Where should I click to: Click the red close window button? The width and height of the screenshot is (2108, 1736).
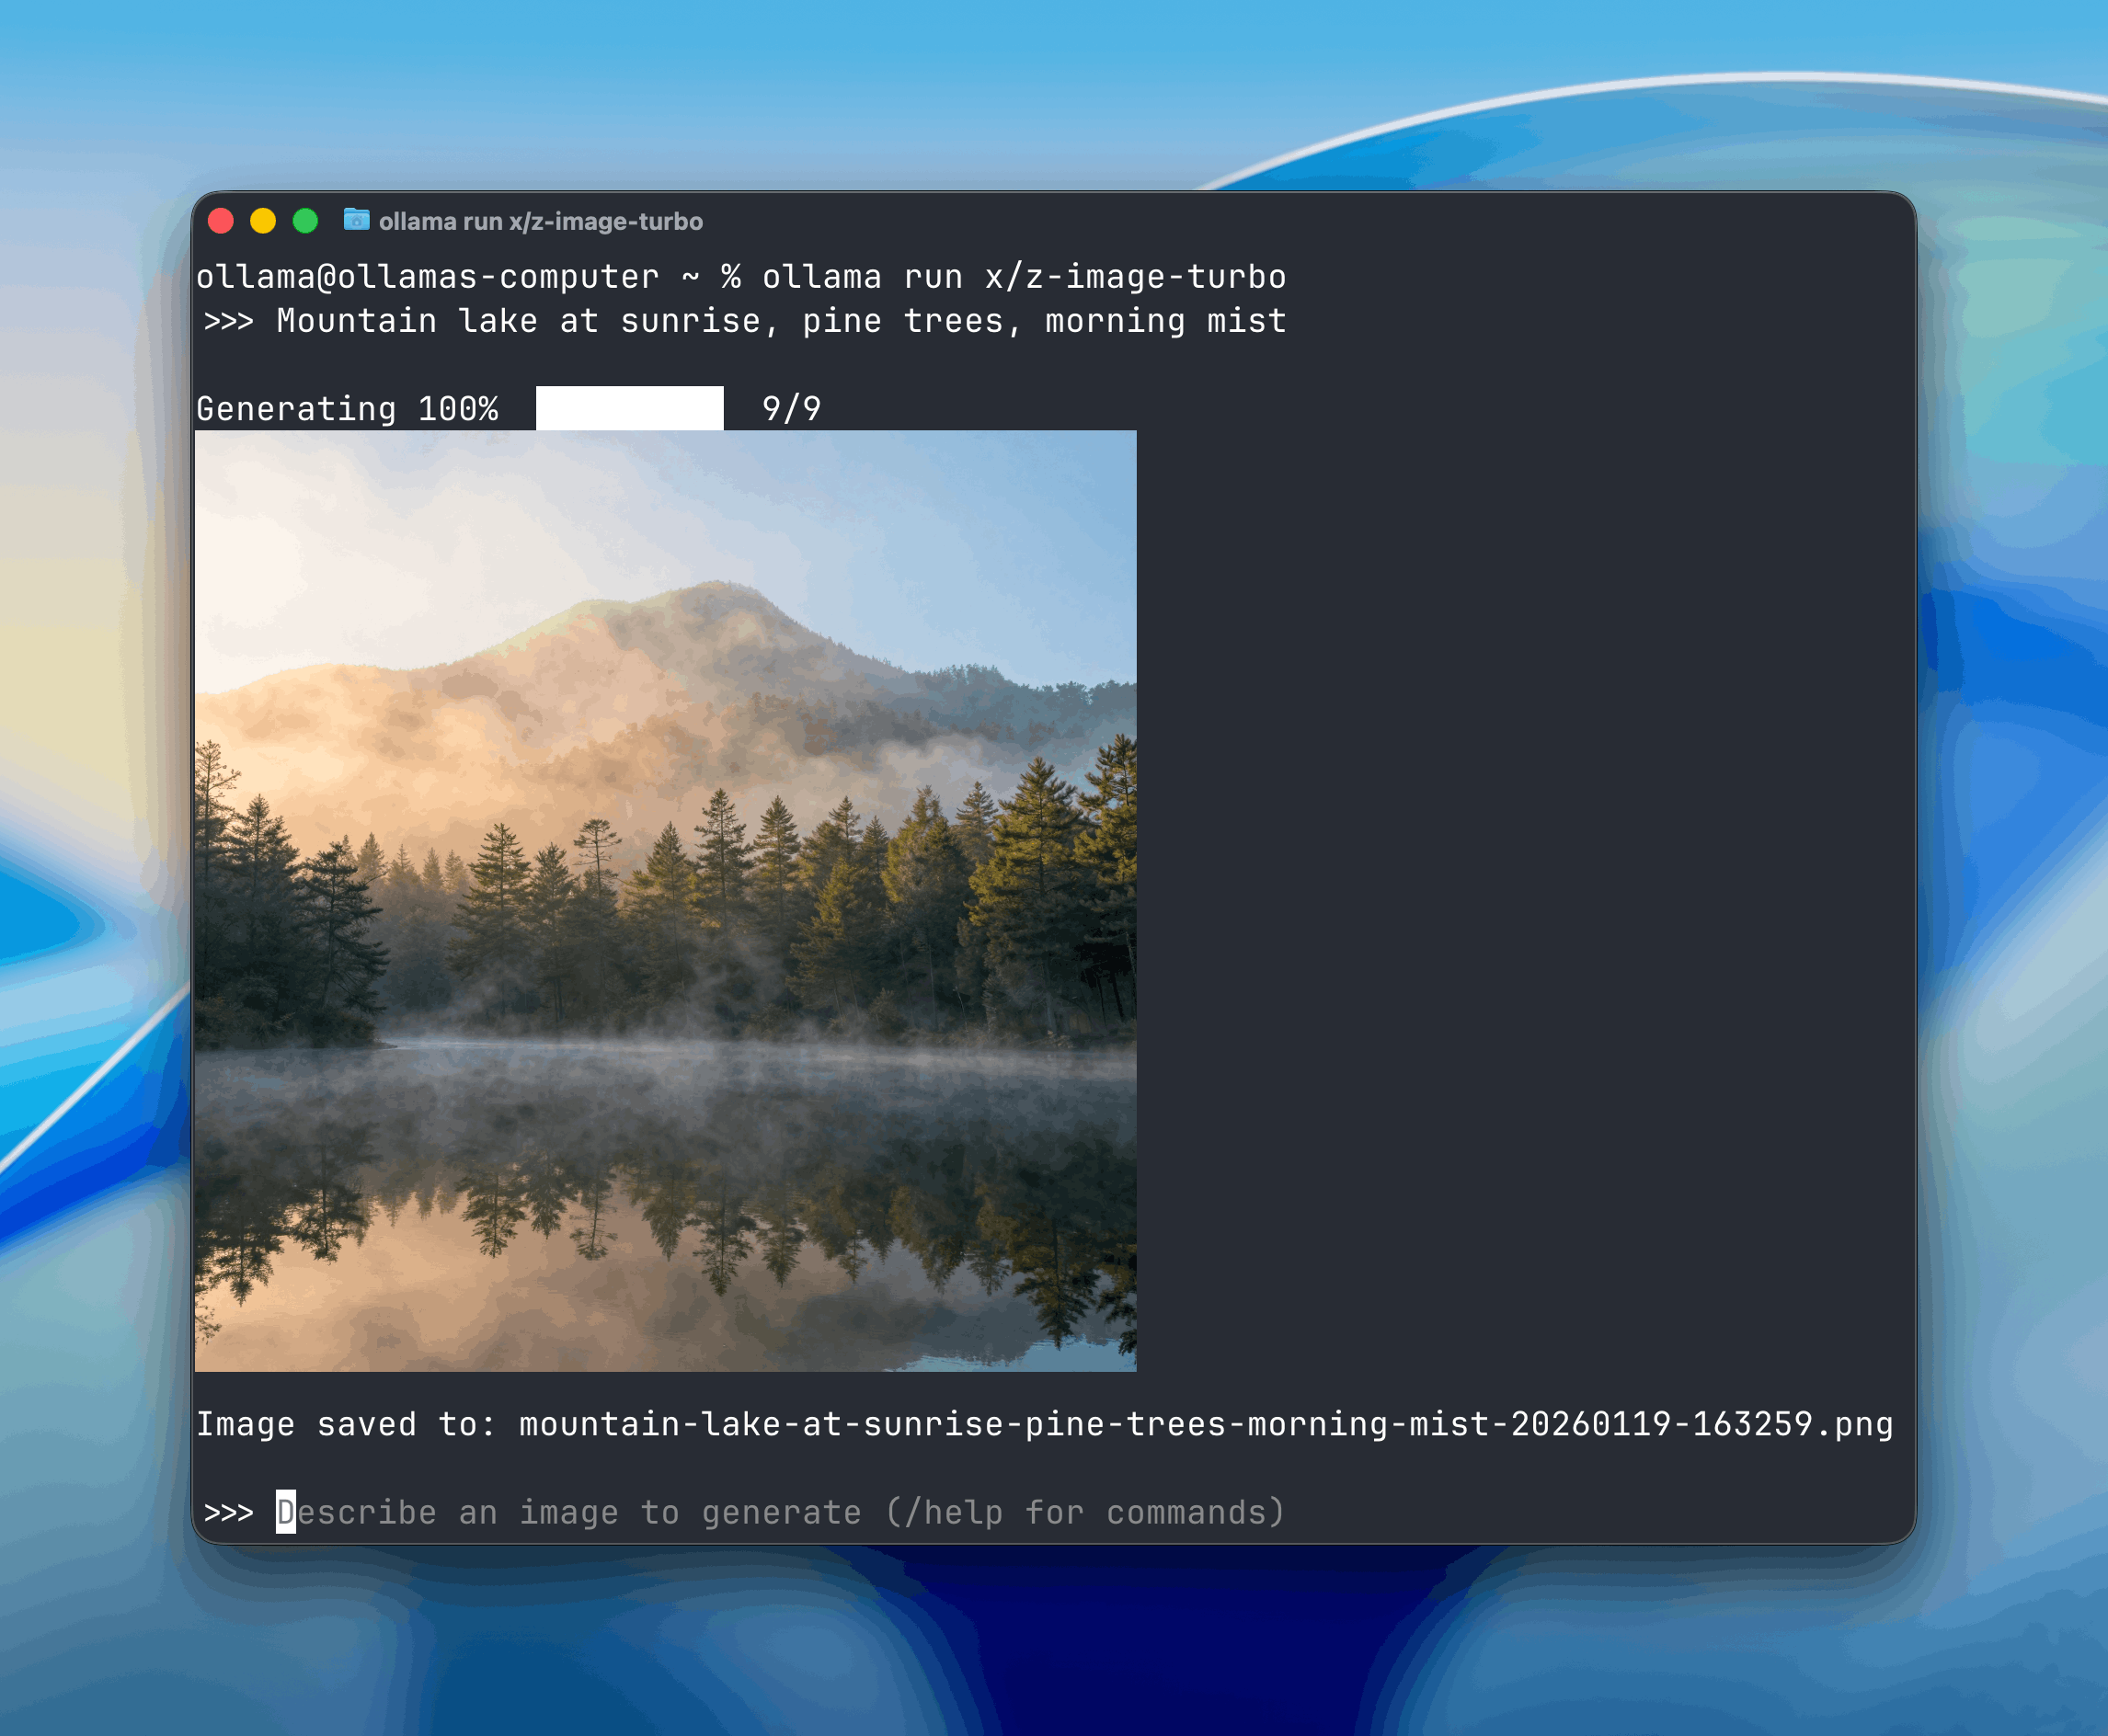coord(221,221)
